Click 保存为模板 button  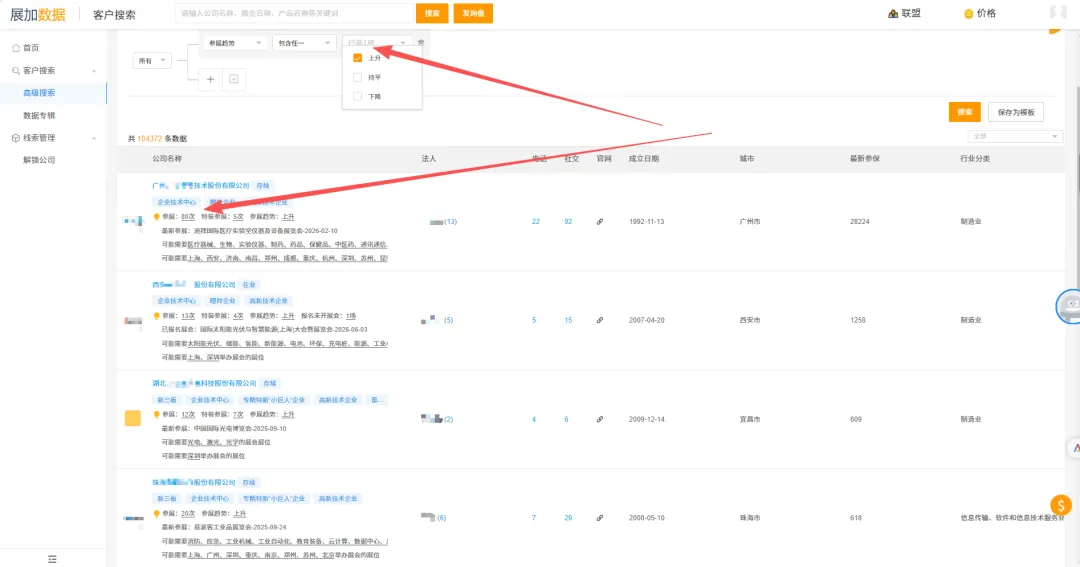1016,112
